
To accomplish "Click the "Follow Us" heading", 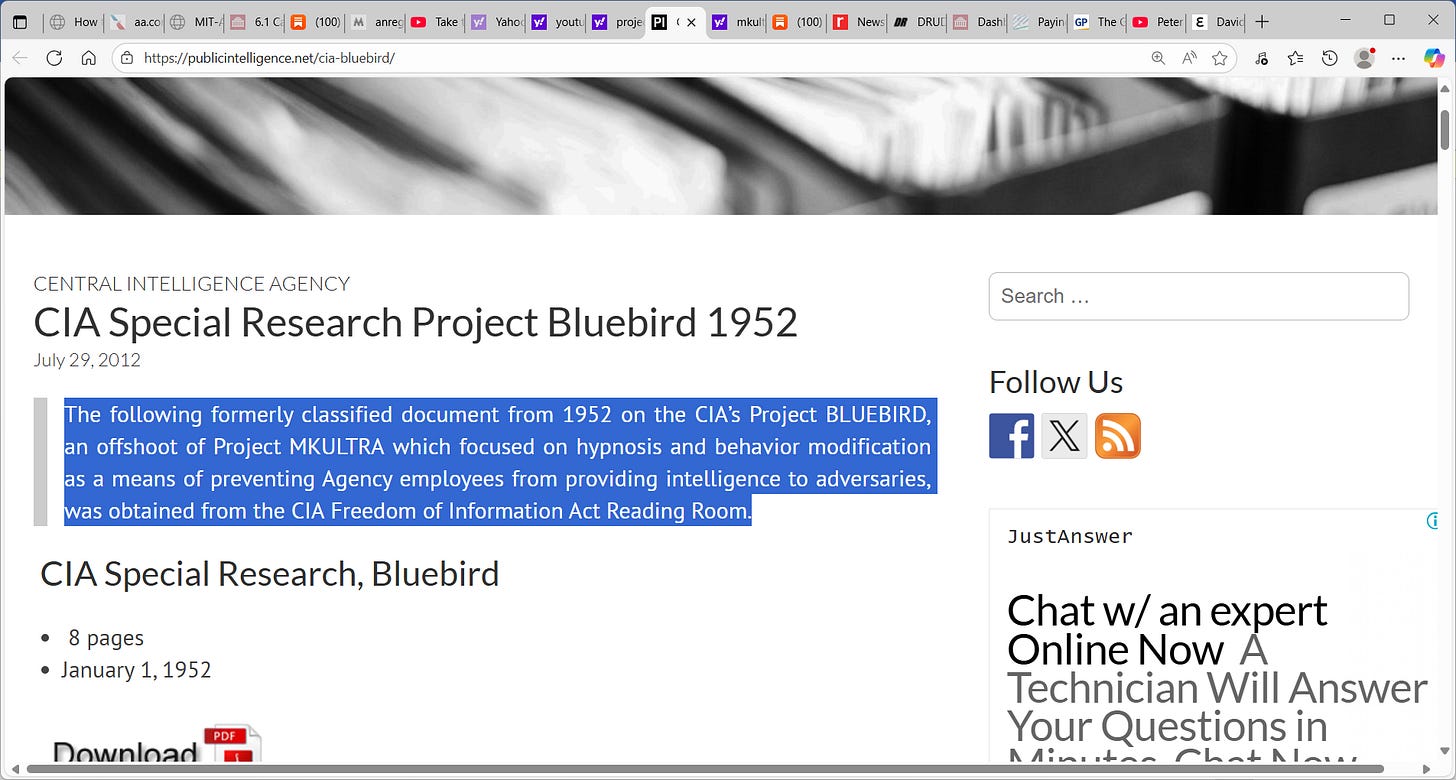I will click(x=1056, y=382).
